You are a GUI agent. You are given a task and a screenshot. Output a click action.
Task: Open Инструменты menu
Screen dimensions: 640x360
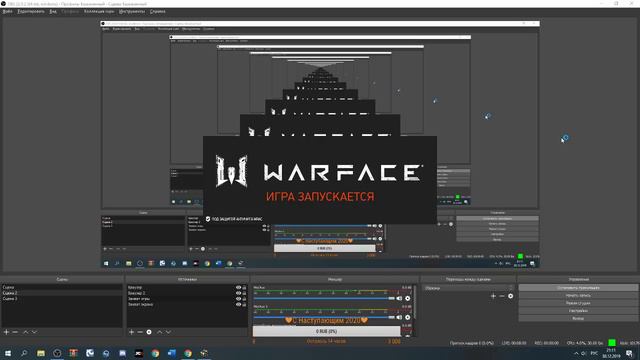point(132,11)
